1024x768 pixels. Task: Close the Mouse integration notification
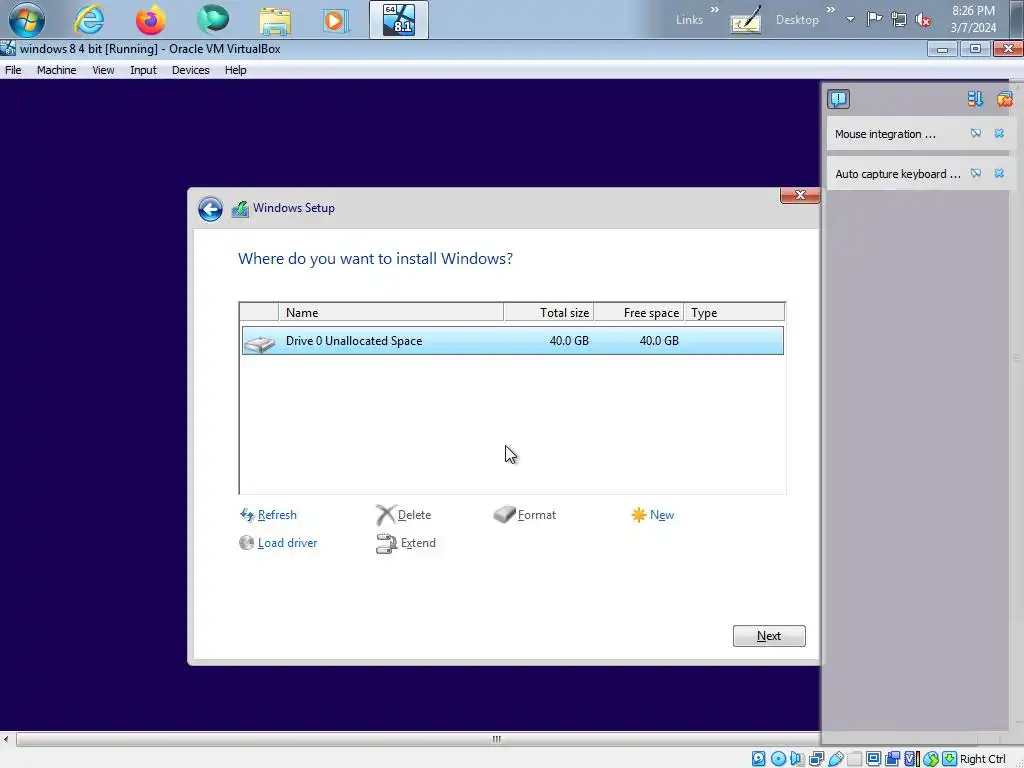pyautogui.click(x=999, y=134)
